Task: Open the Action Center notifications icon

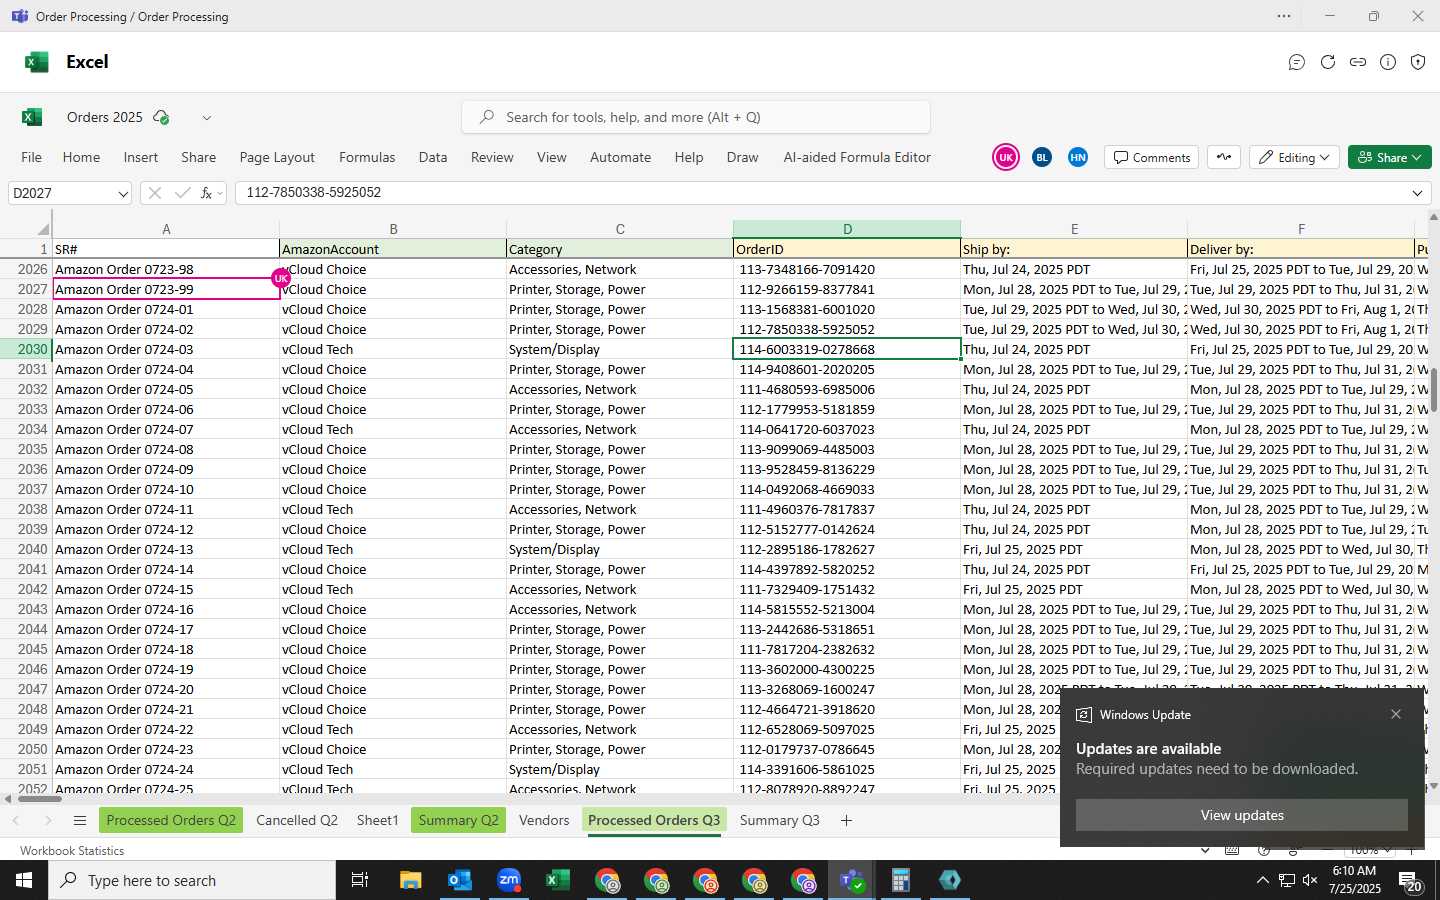Action: coord(1410,880)
